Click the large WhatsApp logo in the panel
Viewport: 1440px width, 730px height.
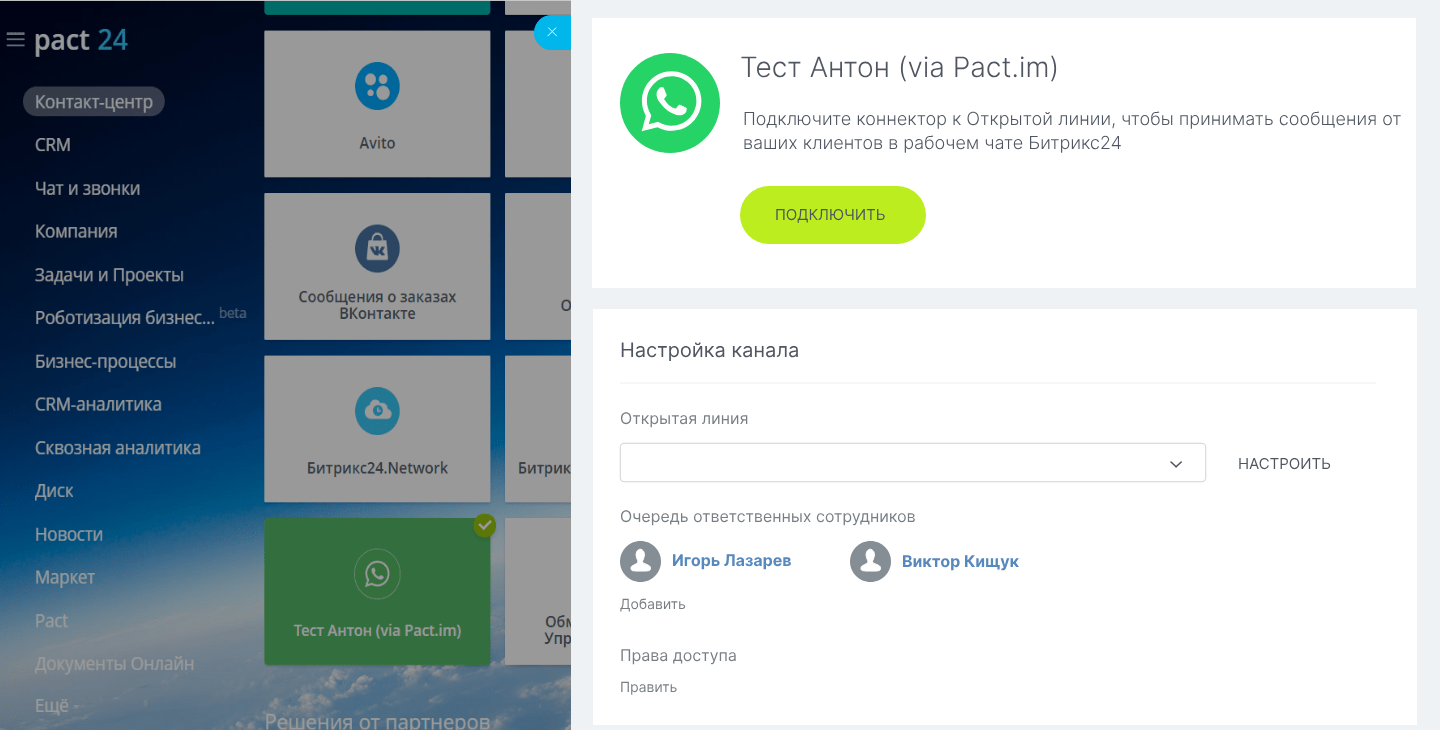[670, 103]
